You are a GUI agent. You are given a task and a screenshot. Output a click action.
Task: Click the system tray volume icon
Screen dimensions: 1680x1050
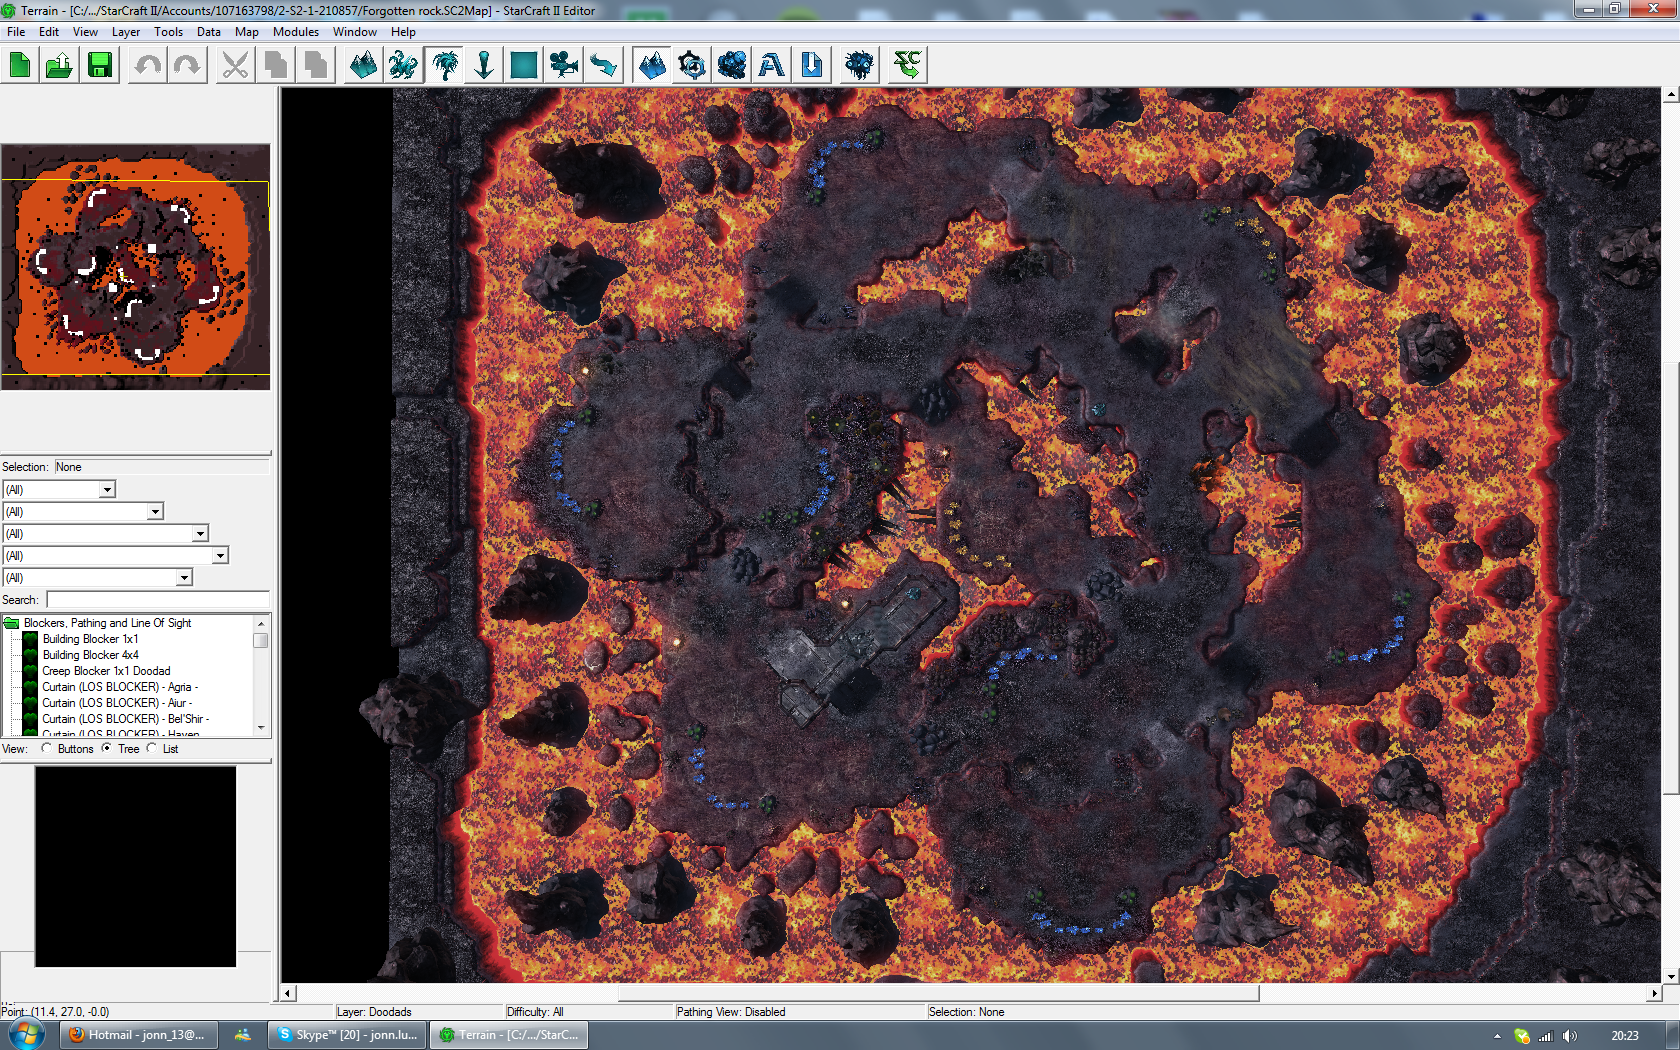pyautogui.click(x=1570, y=1036)
